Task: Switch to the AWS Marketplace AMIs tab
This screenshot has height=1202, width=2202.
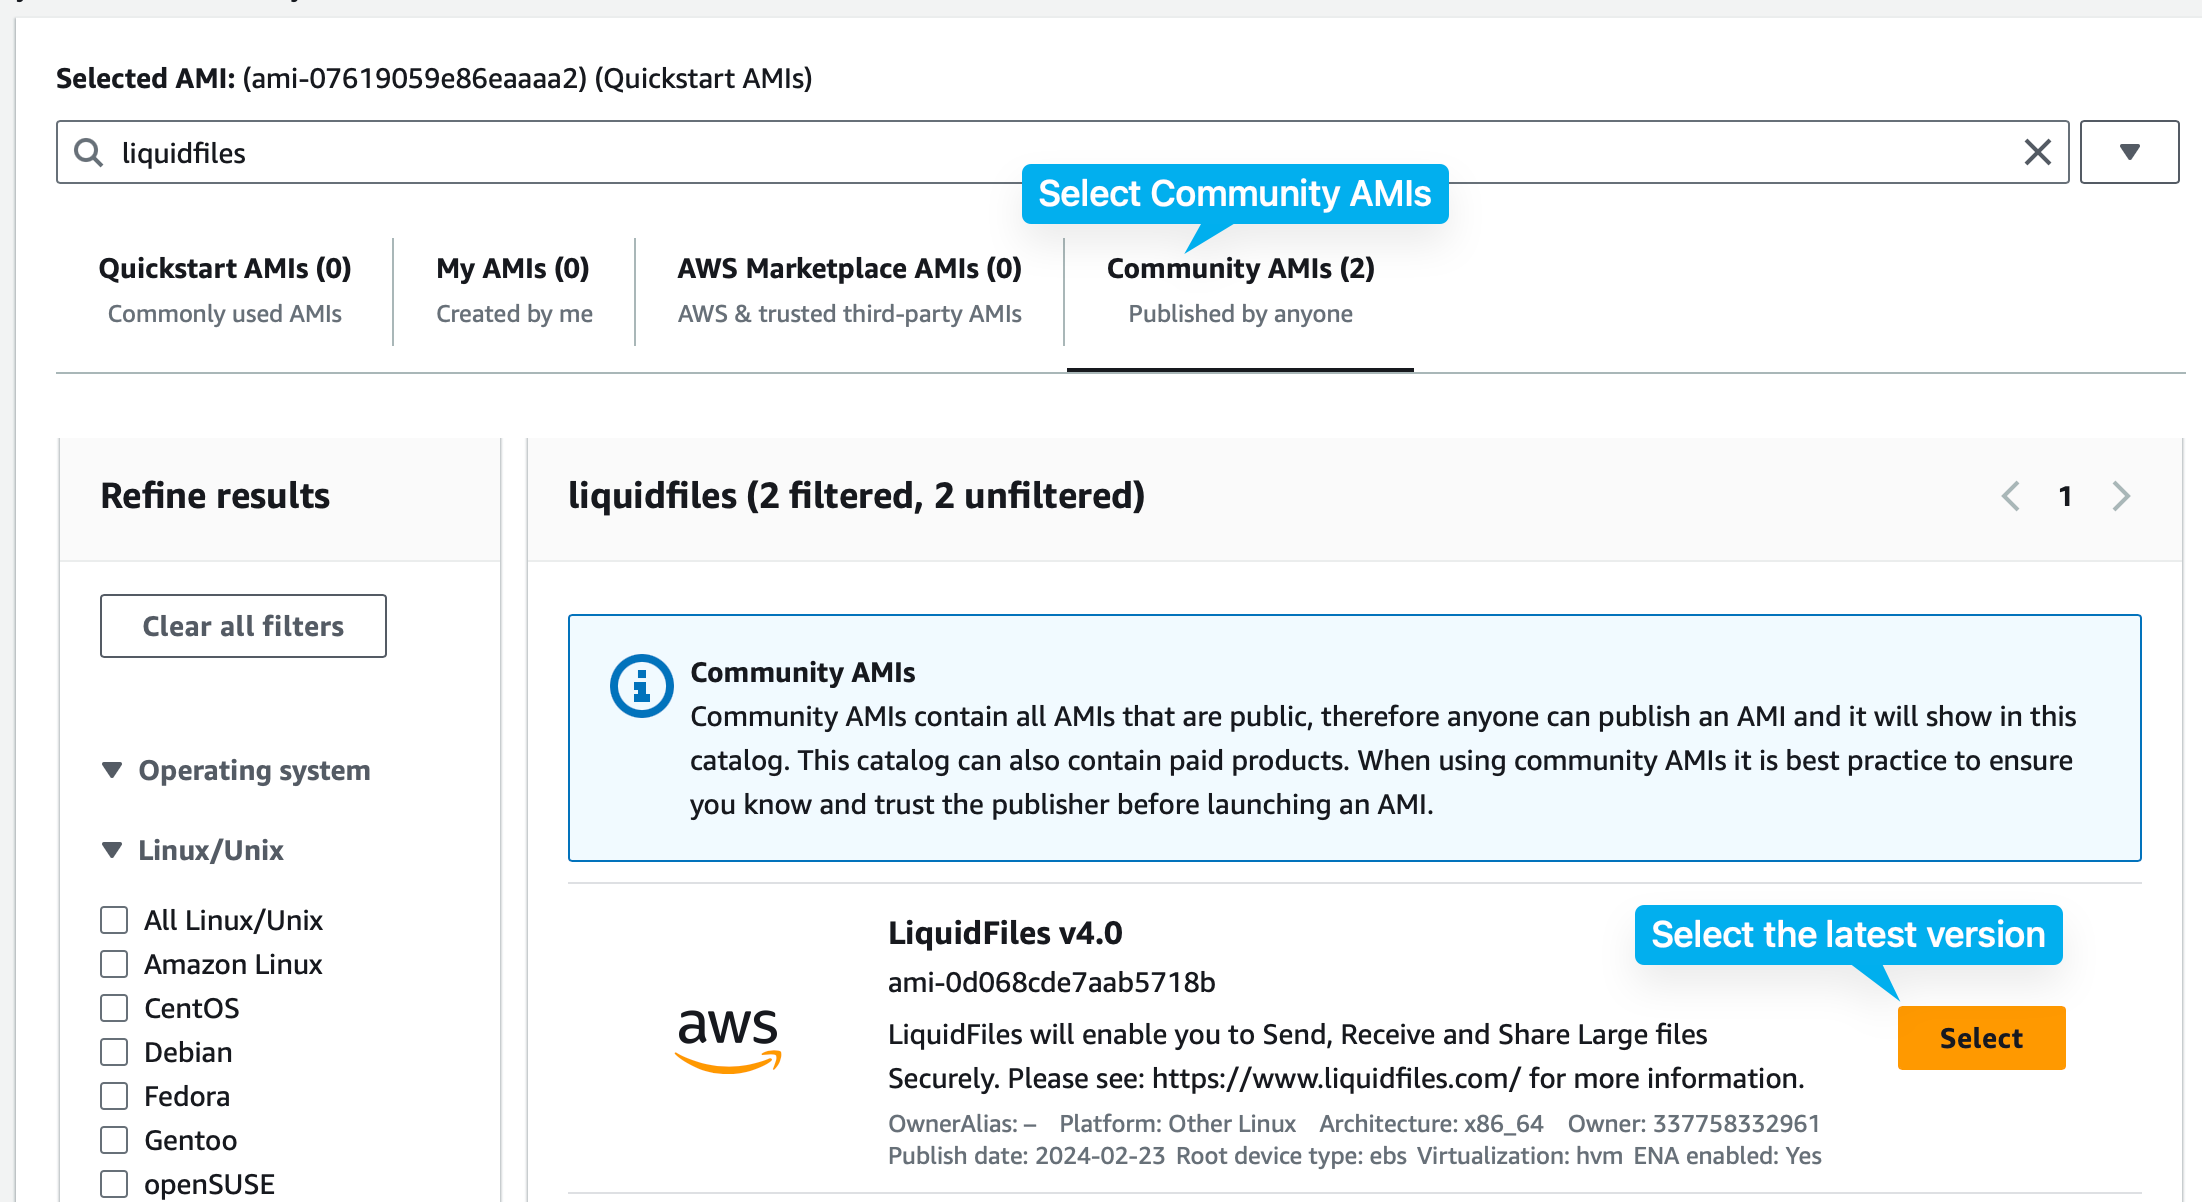Action: pyautogui.click(x=849, y=268)
